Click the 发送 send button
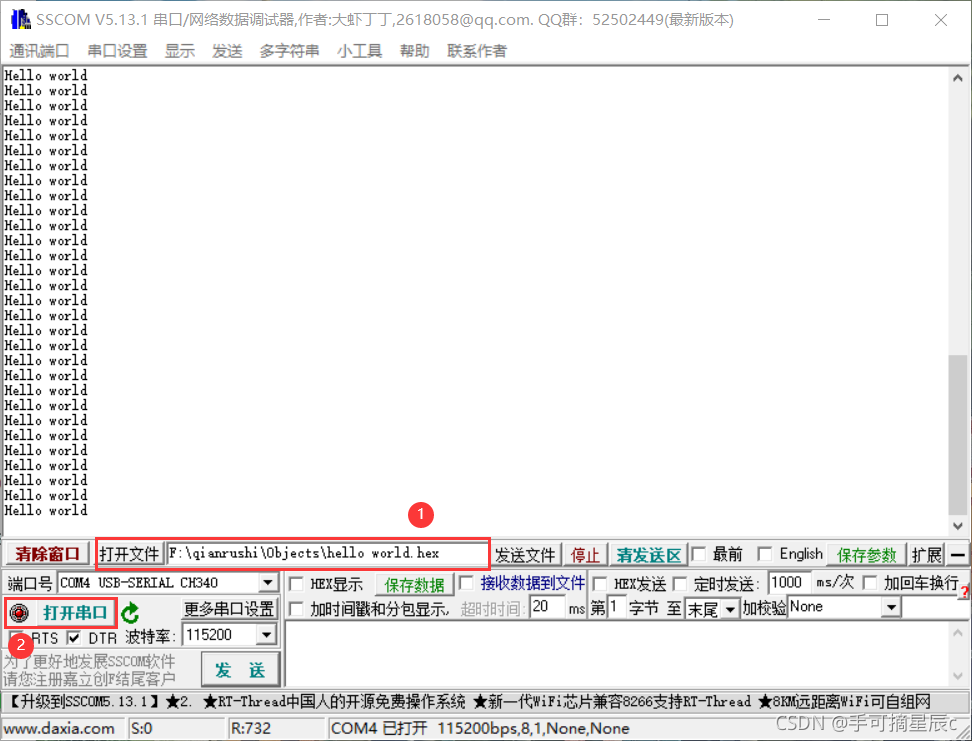The image size is (972, 741). pyautogui.click(x=240, y=670)
